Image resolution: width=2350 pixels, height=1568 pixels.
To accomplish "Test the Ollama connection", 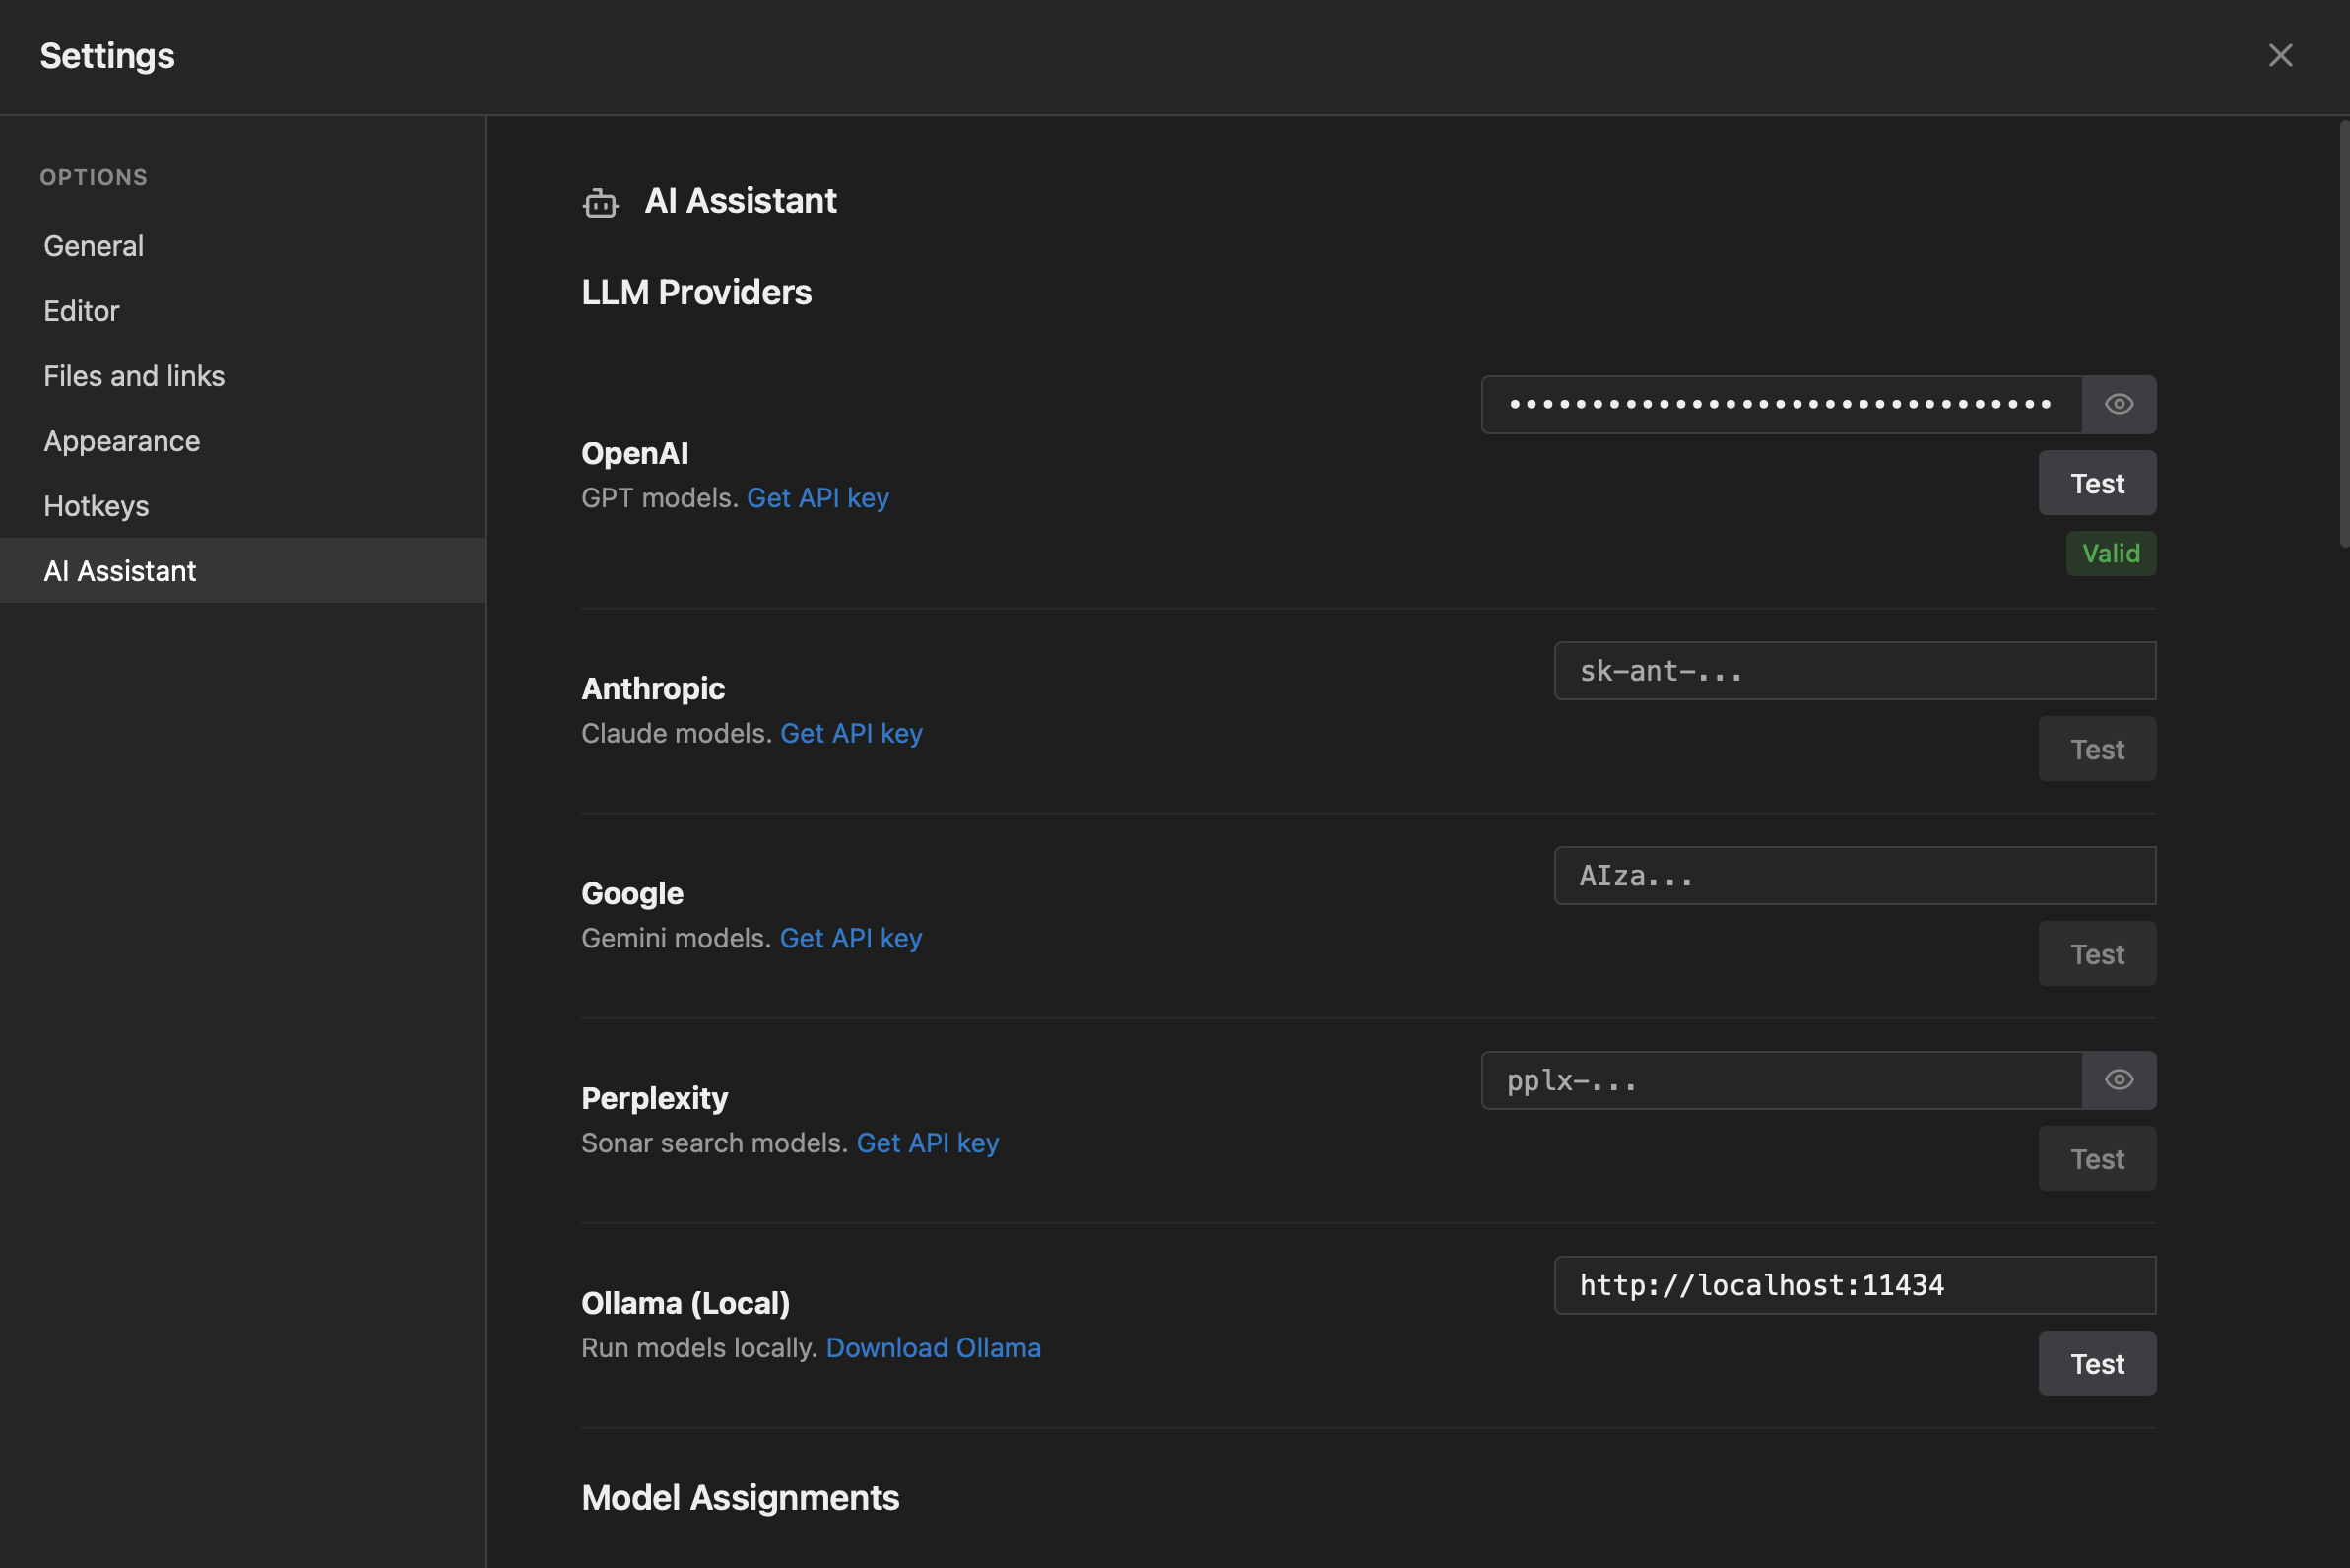I will (2097, 1364).
